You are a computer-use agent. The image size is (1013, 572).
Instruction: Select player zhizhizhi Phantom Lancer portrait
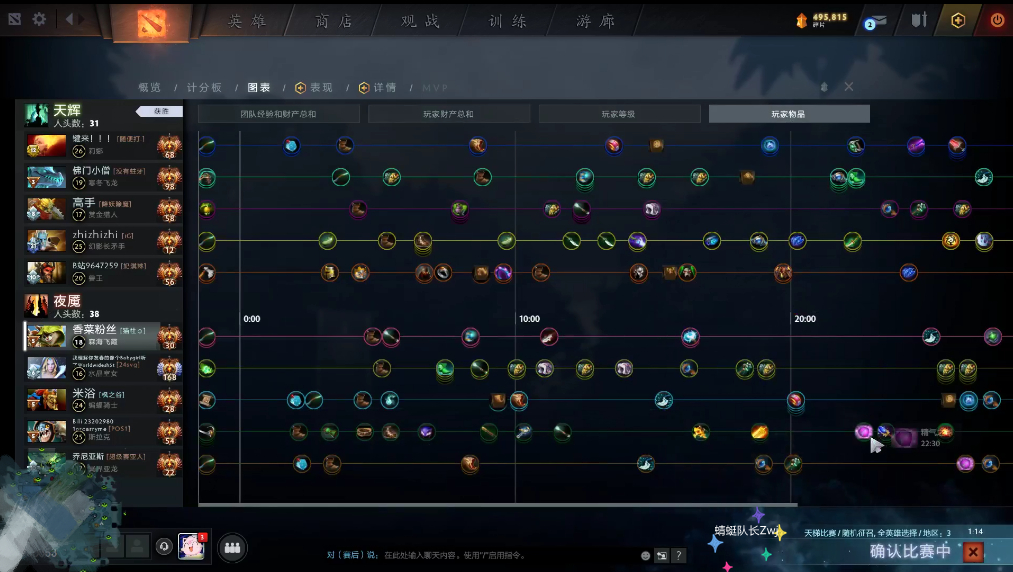(46, 240)
